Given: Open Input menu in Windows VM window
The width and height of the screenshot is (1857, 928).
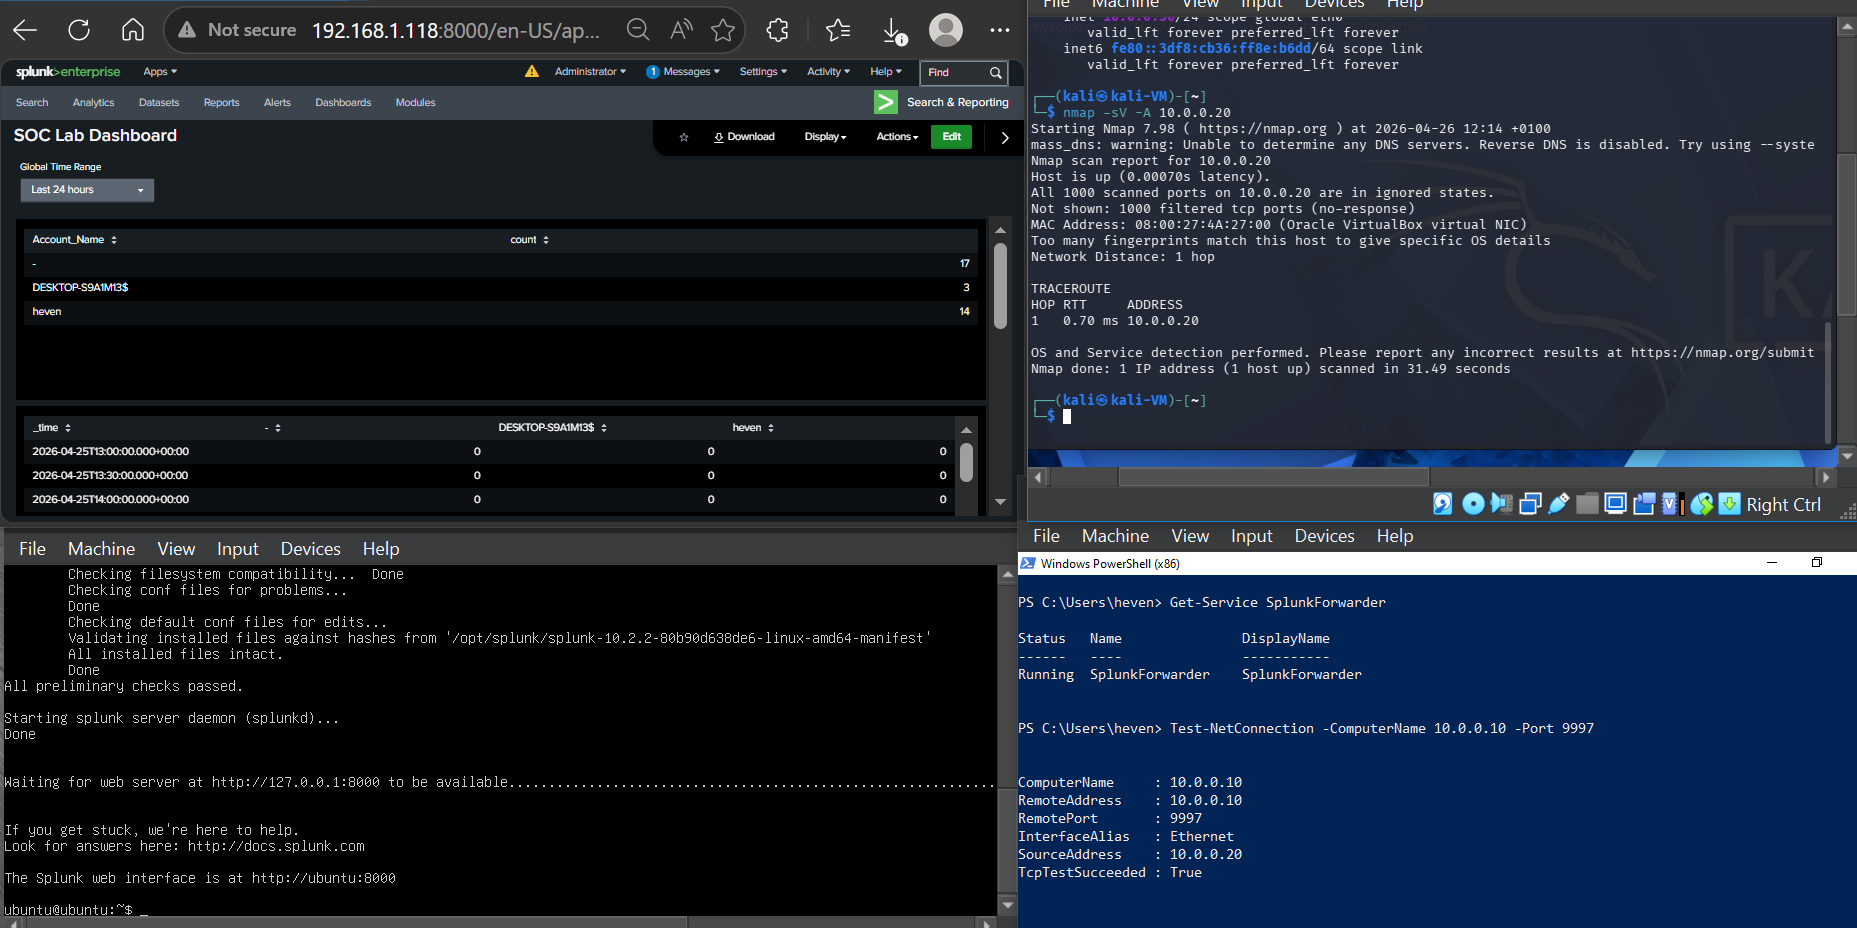Looking at the screenshot, I should pos(1251,536).
